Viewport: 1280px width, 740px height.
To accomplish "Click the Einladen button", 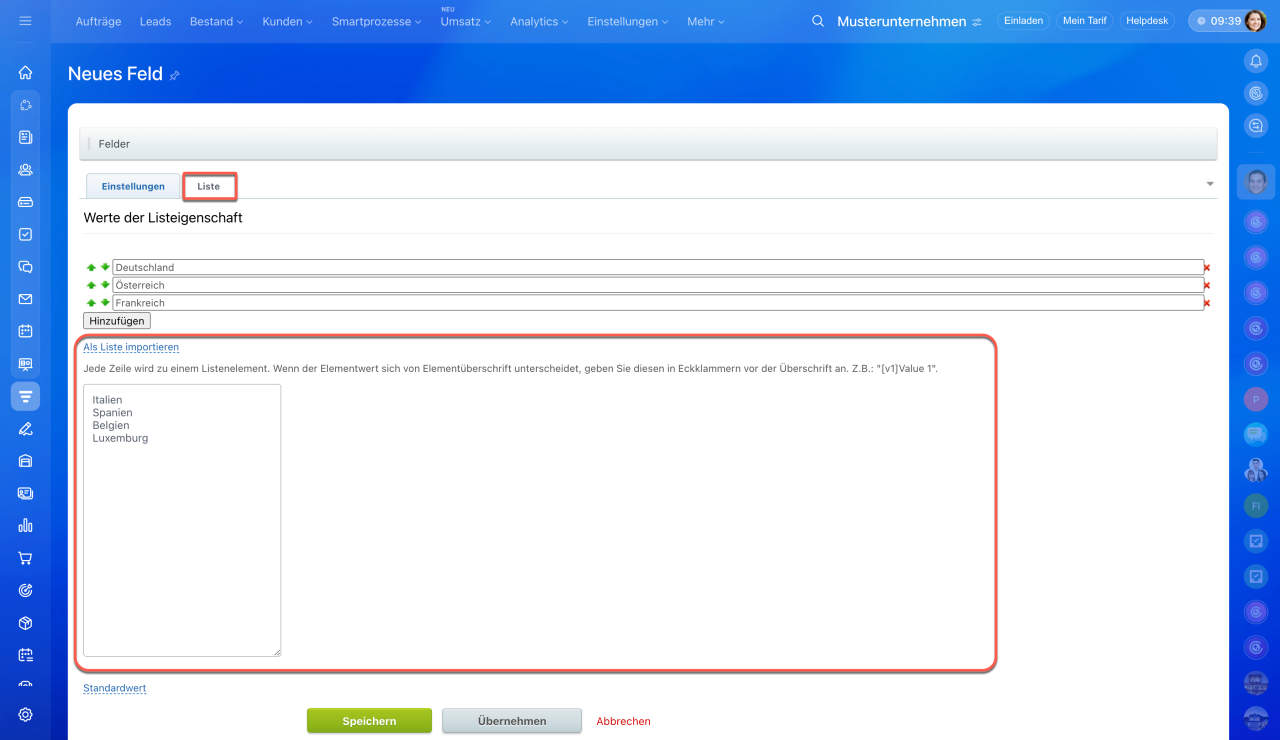I will 1023,21.
